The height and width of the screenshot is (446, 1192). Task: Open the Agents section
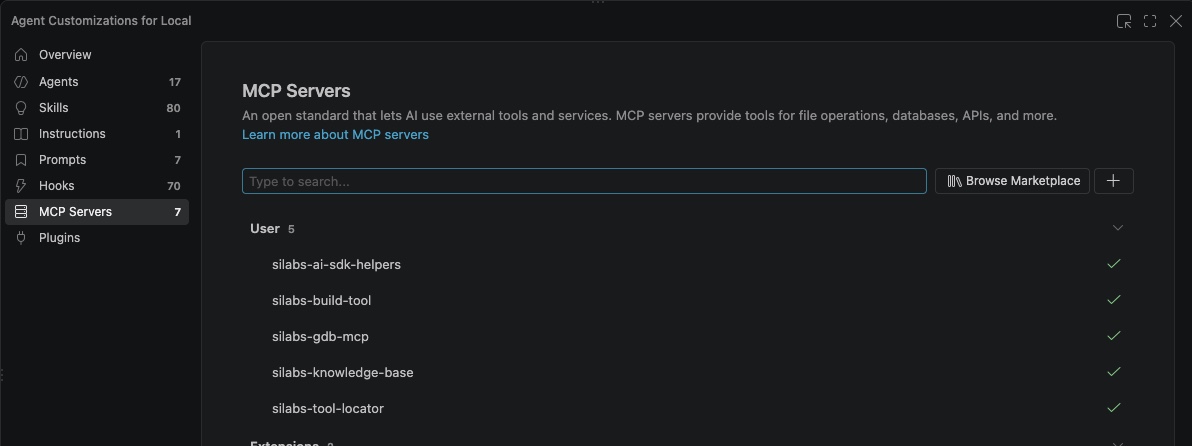click(97, 81)
